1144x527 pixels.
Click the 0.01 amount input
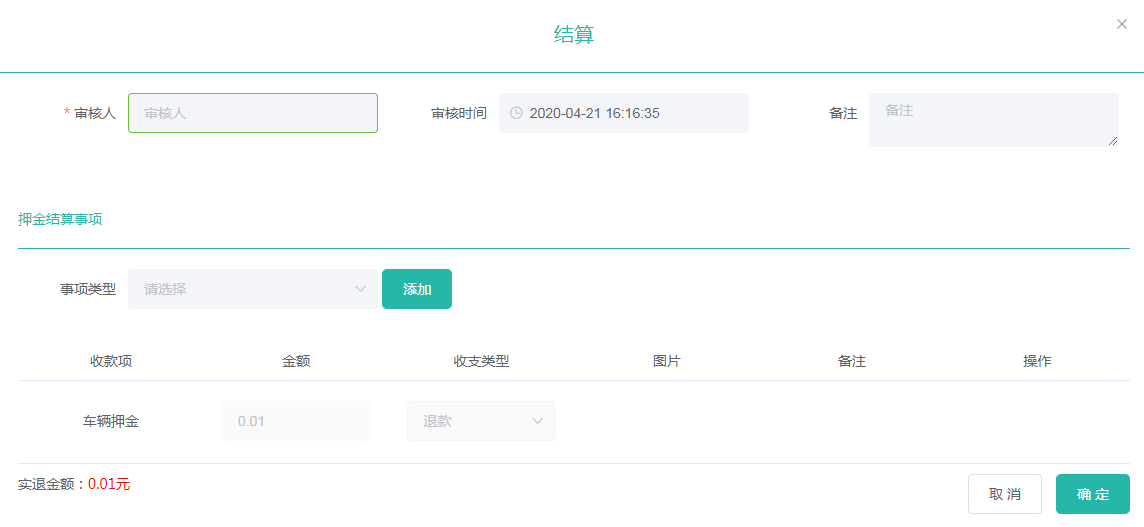(296, 421)
